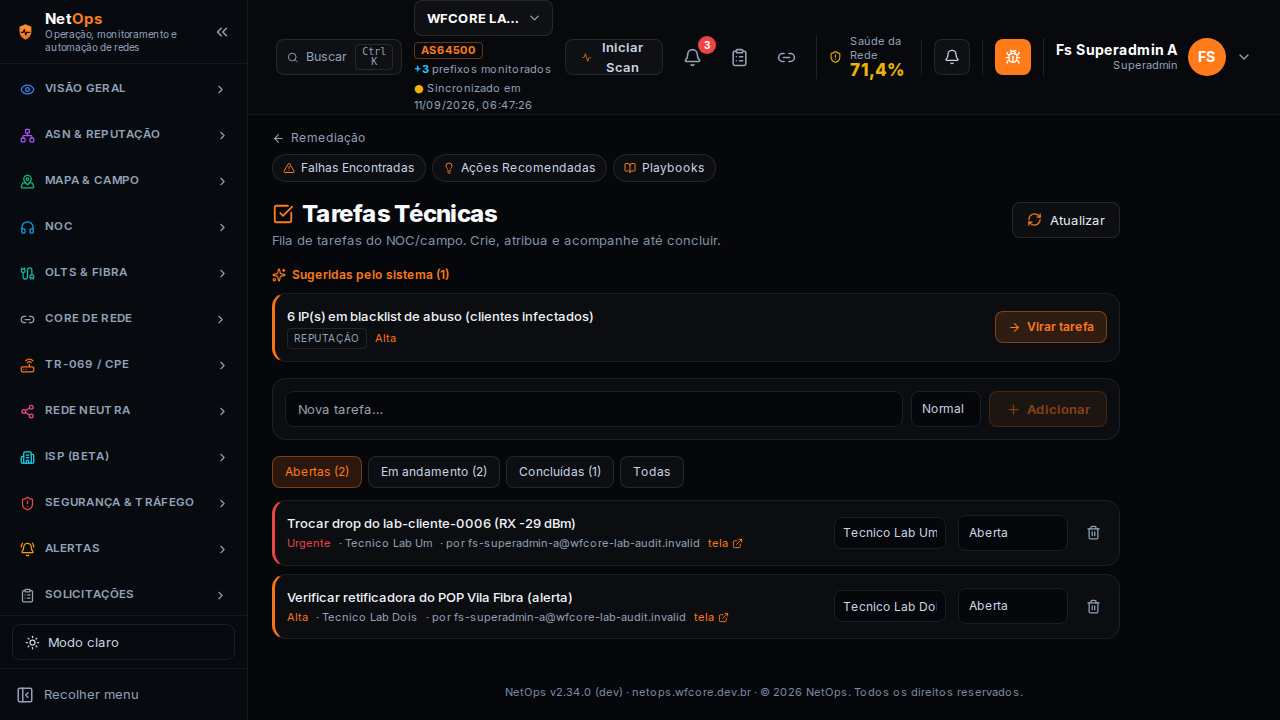Open the WFCORE LA... organization dropdown
The height and width of the screenshot is (720, 1280).
pos(483,18)
